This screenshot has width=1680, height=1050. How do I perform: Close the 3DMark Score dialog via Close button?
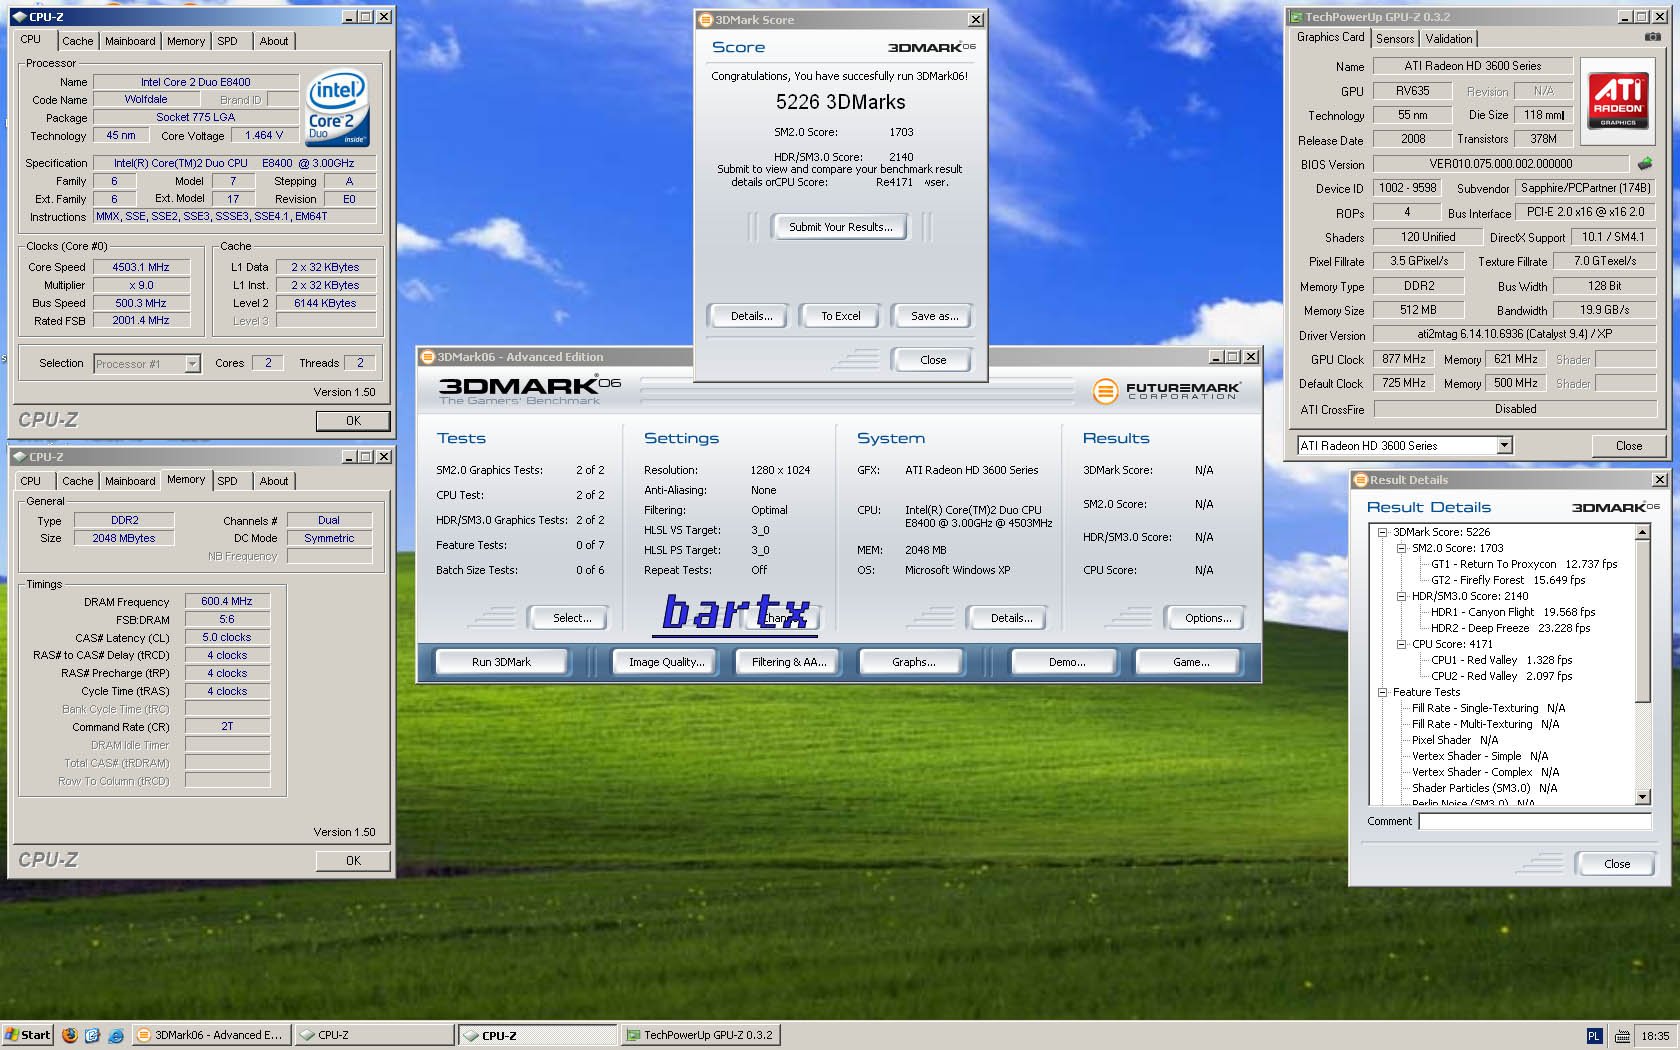coord(933,360)
